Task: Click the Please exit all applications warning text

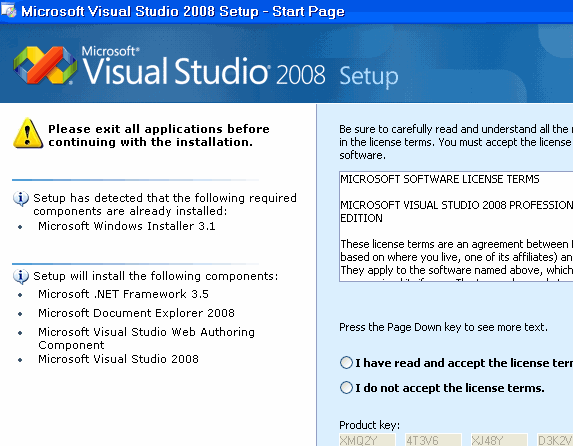Action: (159, 135)
